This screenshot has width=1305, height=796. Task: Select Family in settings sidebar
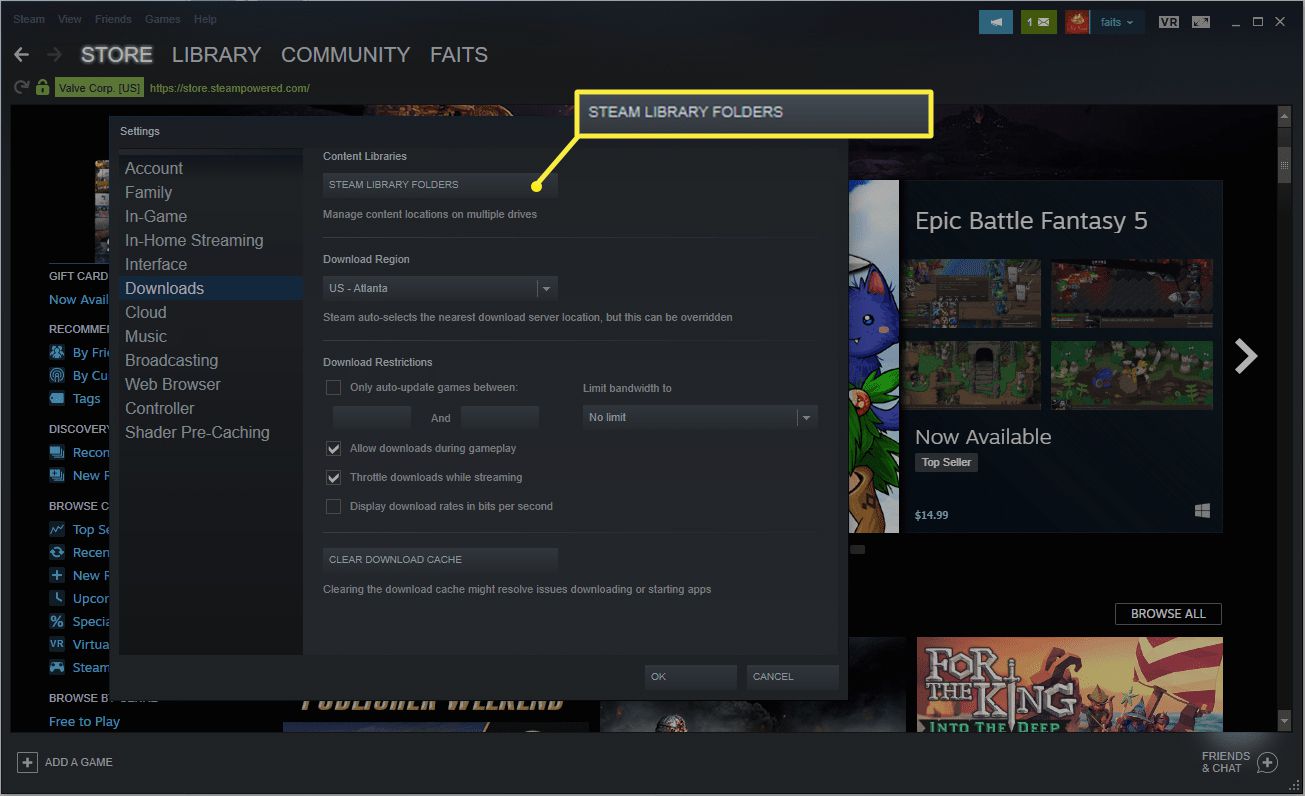[x=211, y=192]
